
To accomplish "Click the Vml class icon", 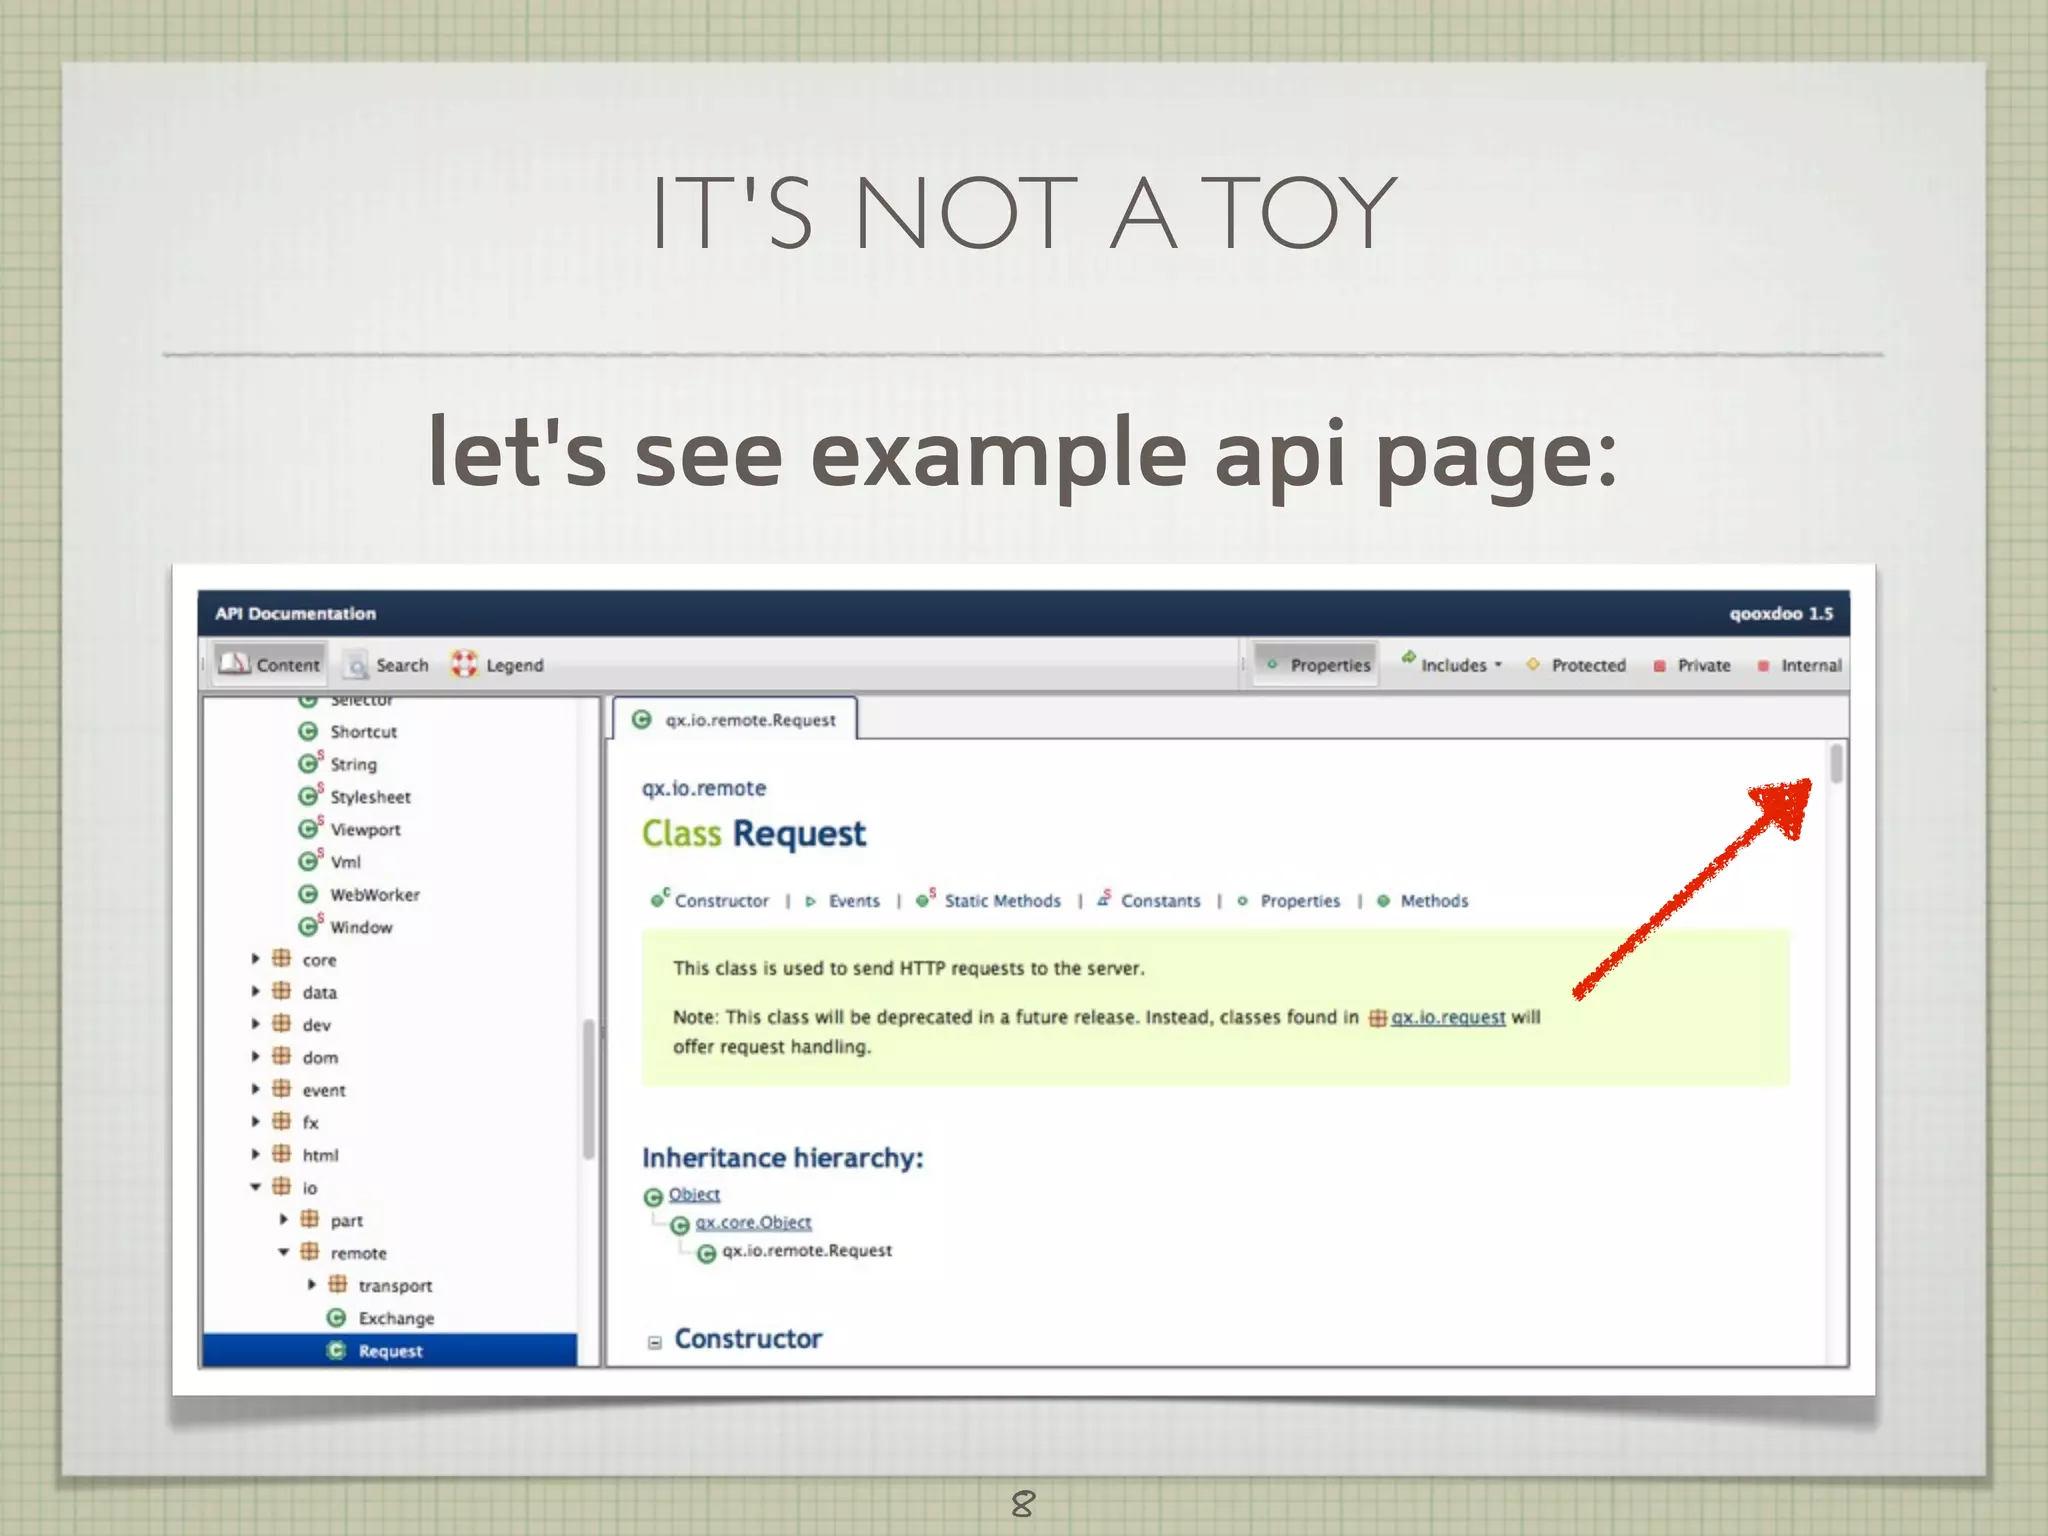I will [x=309, y=861].
